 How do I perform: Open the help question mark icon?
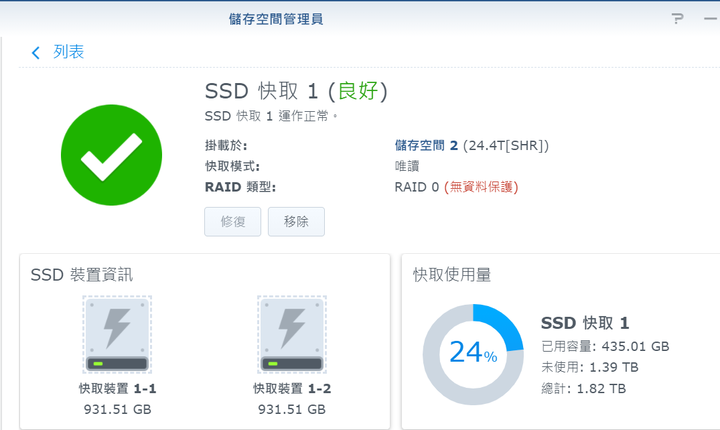tap(677, 19)
